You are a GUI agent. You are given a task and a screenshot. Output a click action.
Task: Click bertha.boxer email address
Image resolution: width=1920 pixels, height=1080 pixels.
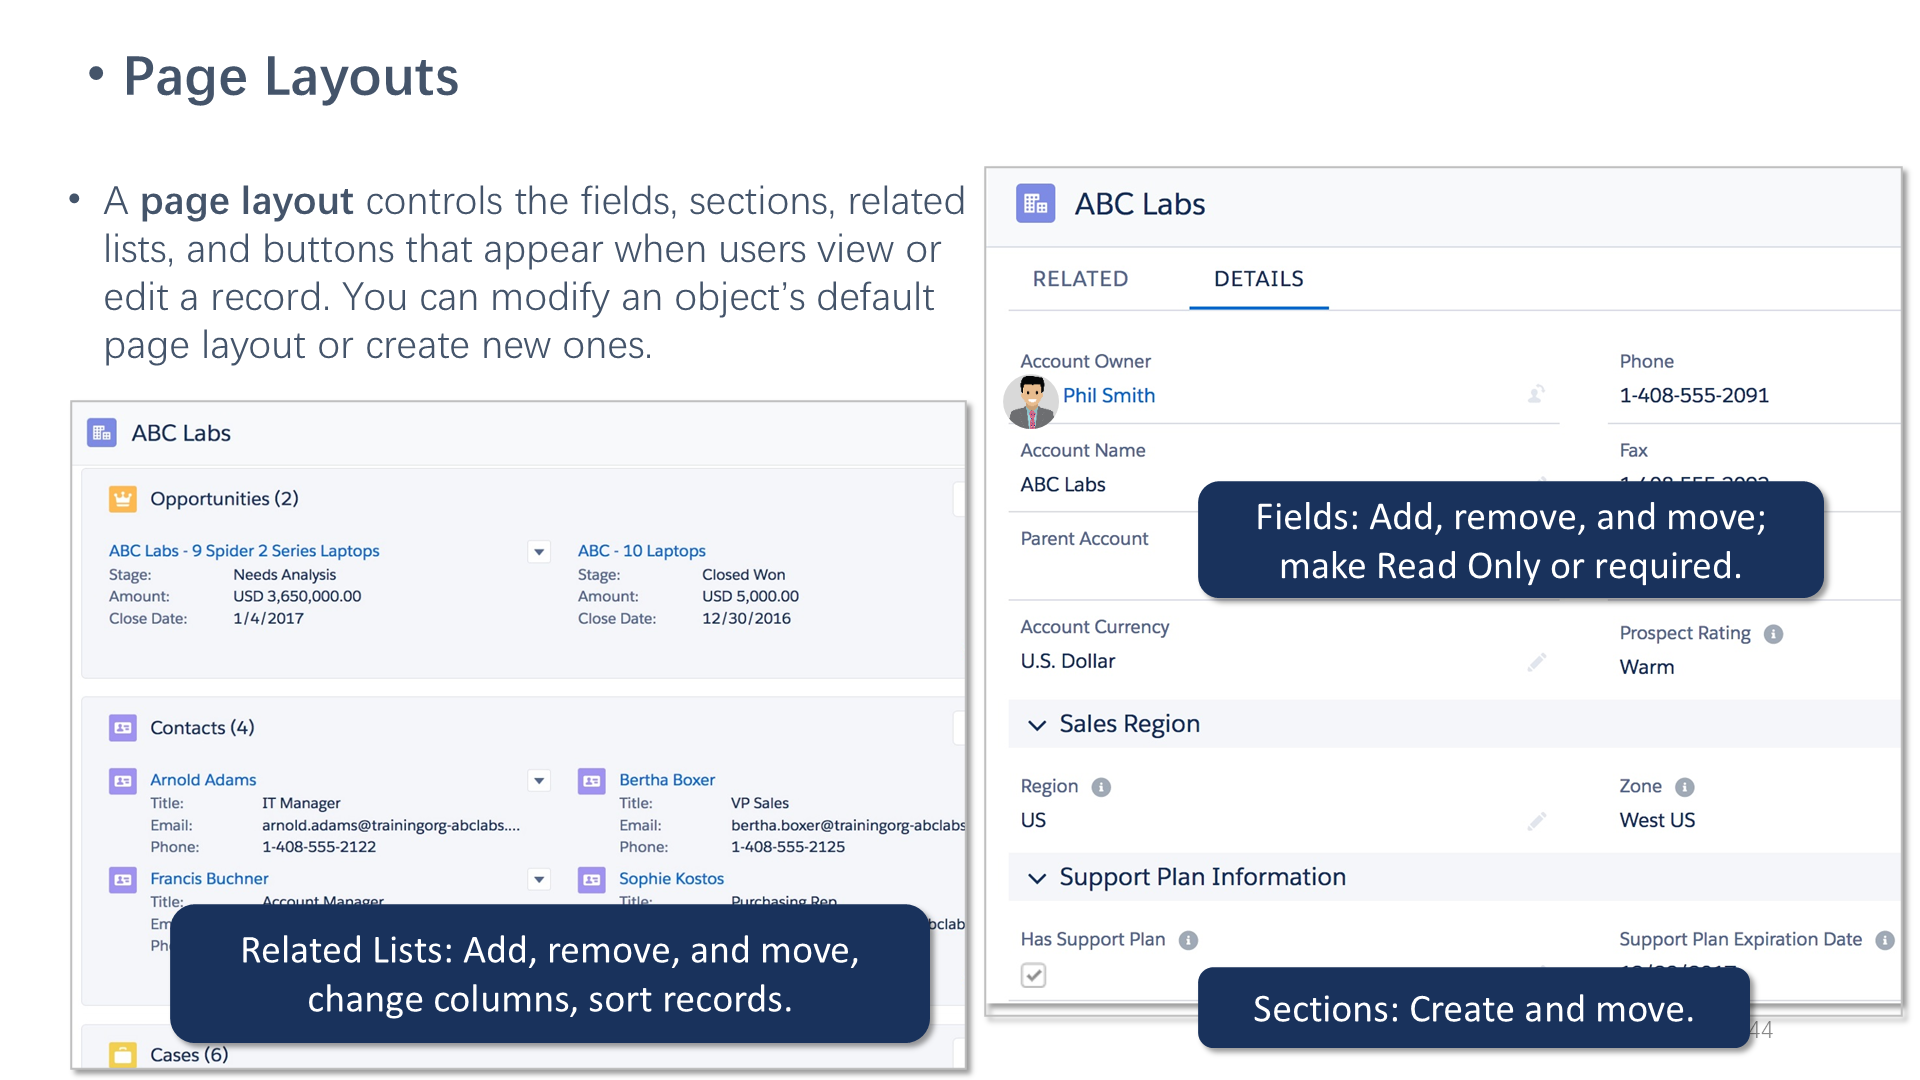click(848, 826)
